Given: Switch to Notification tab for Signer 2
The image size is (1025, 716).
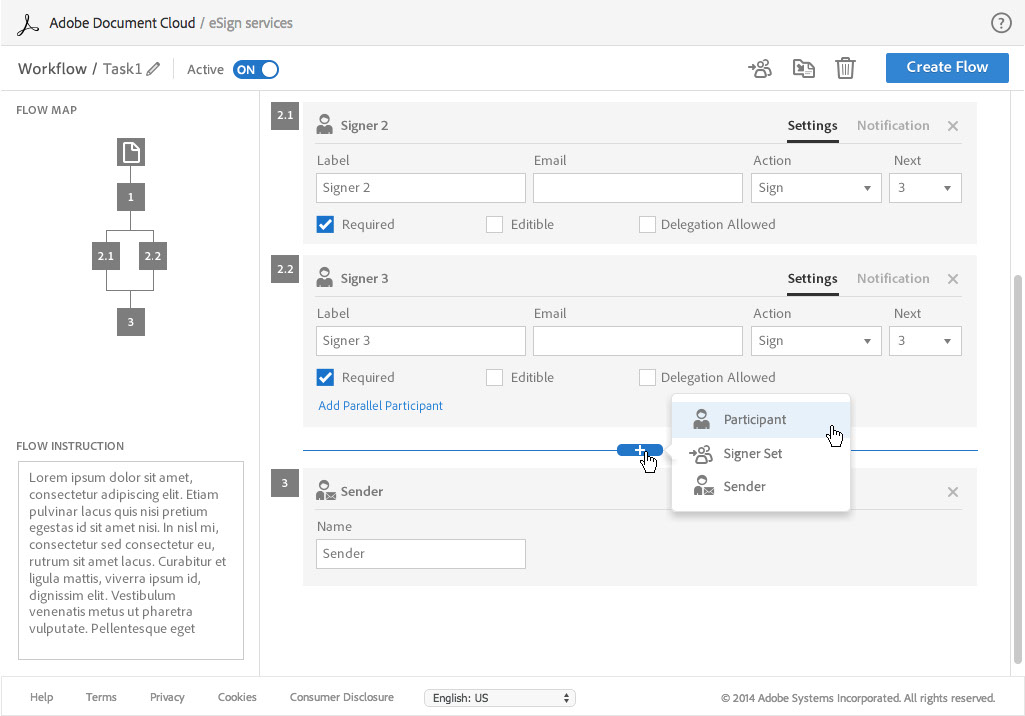Looking at the screenshot, I should (x=892, y=126).
